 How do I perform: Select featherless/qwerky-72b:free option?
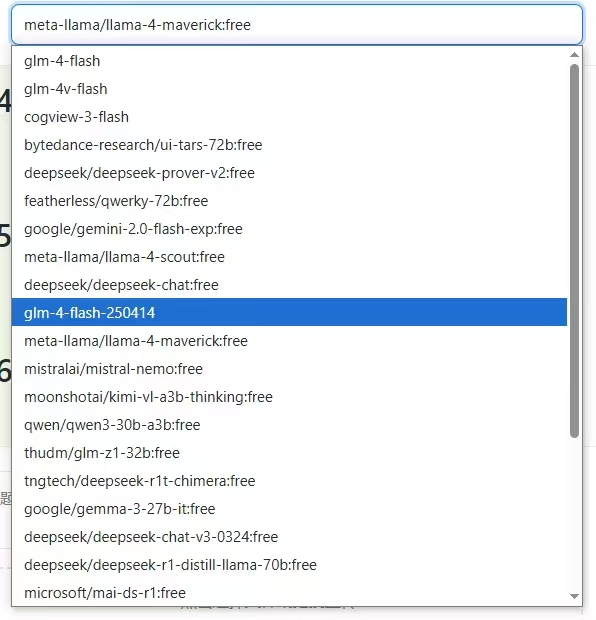click(x=289, y=201)
